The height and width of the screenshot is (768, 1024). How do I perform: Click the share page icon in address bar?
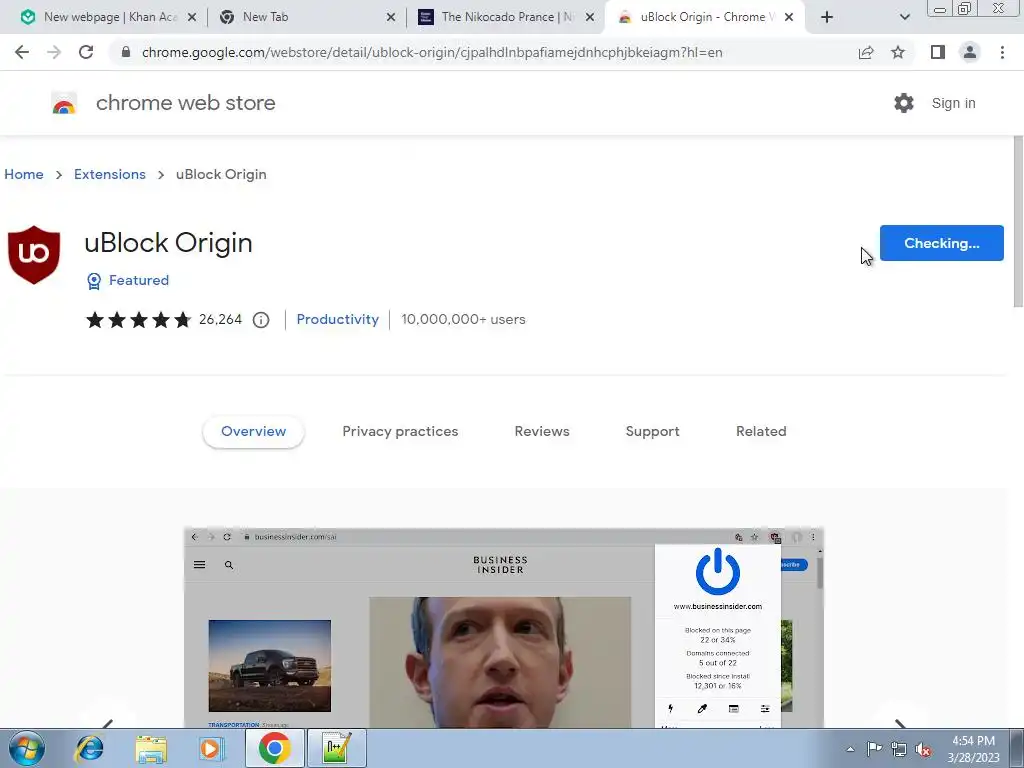[866, 52]
